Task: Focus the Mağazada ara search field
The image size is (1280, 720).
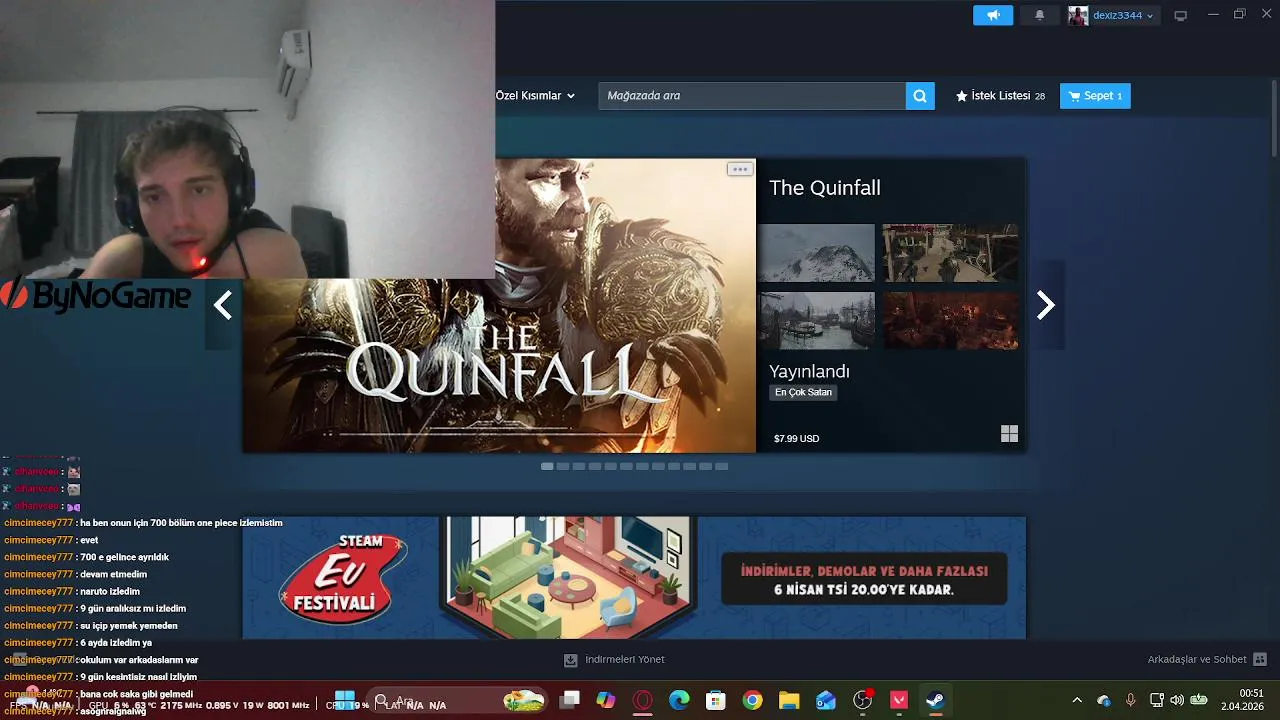Action: coord(752,96)
